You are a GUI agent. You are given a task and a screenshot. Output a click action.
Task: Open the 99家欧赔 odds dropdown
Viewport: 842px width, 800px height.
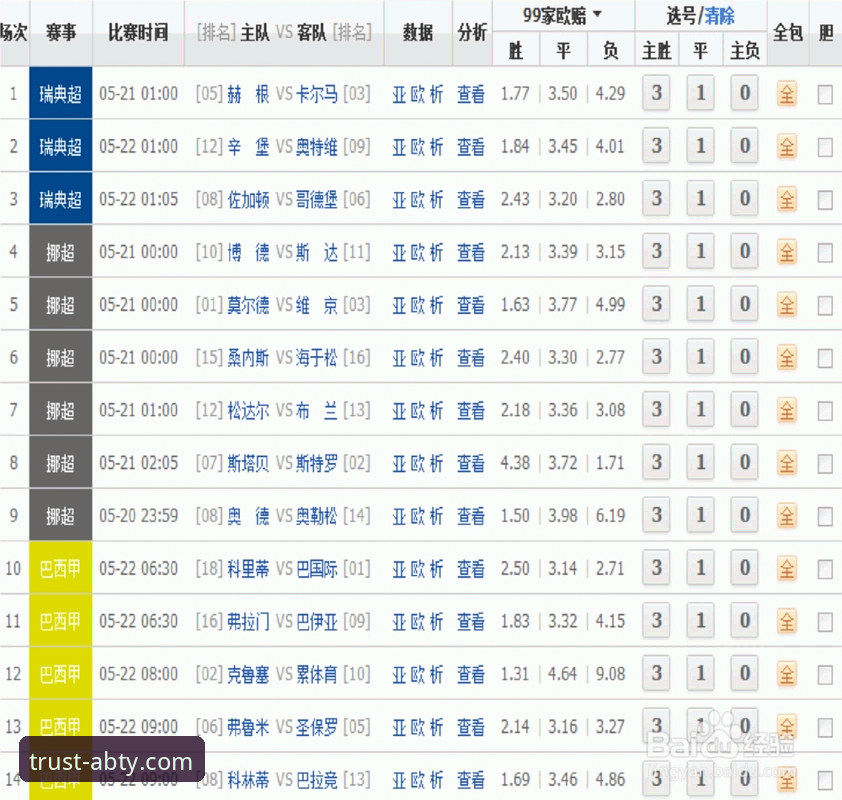pos(563,16)
